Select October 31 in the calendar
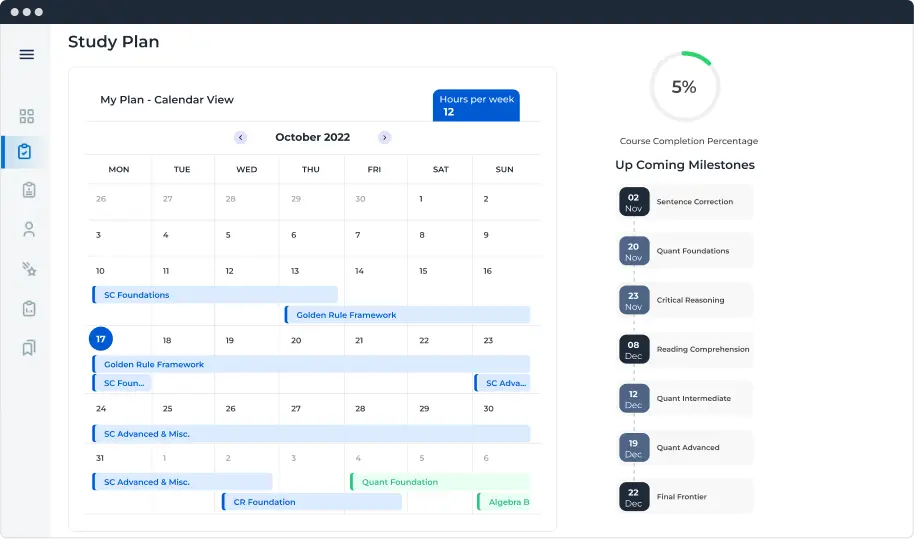Viewport: 914px width, 539px height. click(100, 458)
